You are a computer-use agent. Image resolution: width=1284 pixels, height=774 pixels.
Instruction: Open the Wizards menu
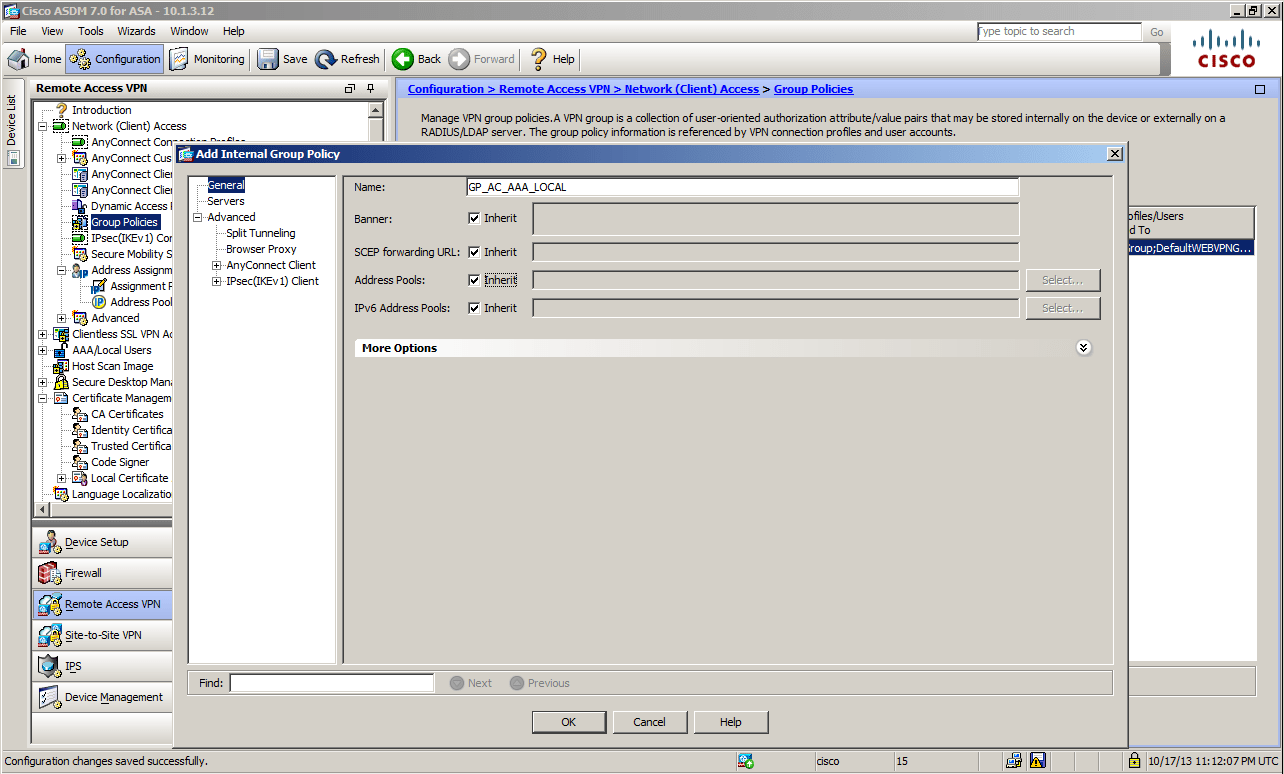(137, 31)
